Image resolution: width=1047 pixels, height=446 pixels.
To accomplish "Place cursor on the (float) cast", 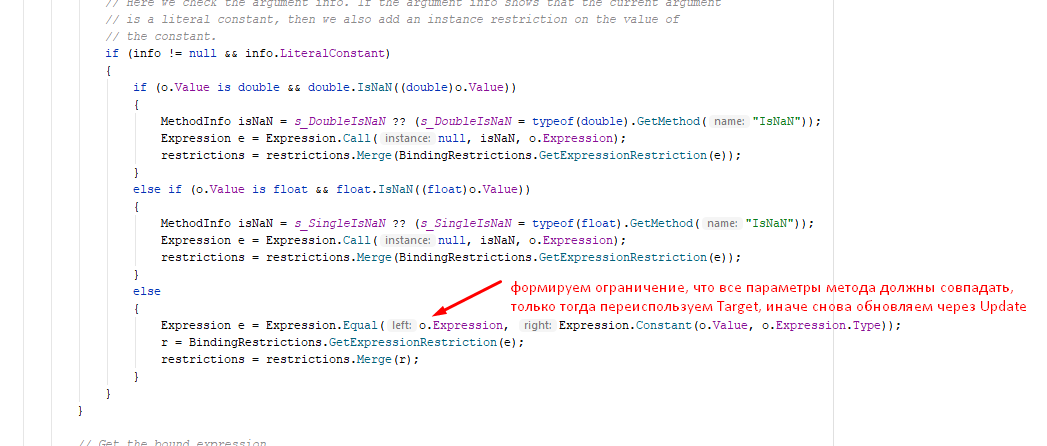I will [x=445, y=190].
